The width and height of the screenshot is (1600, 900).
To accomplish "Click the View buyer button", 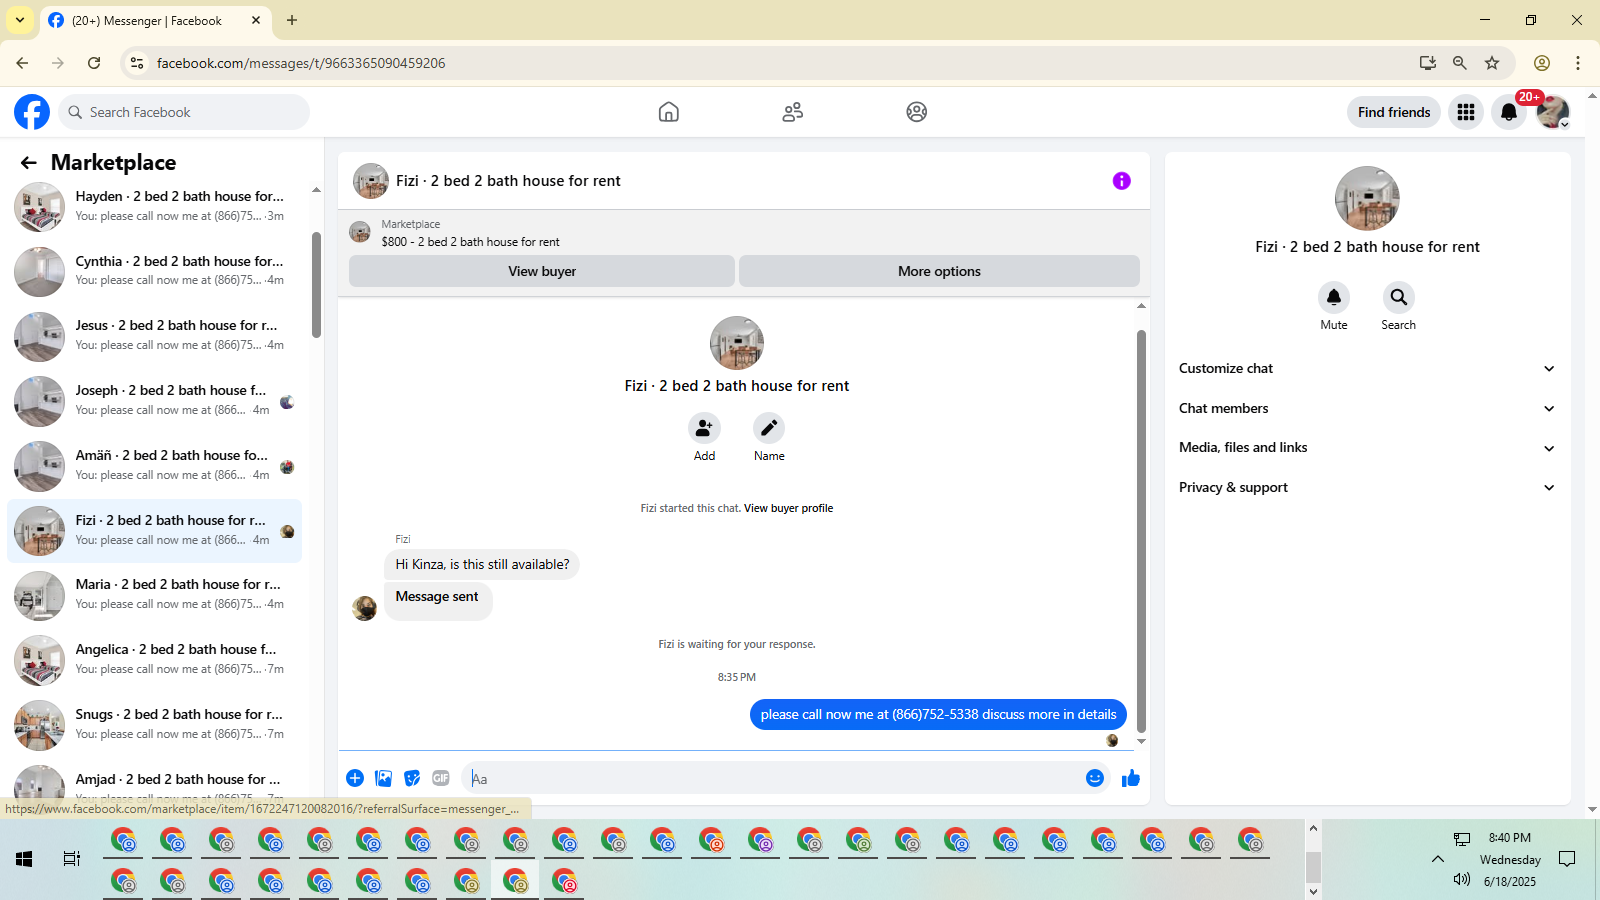I will tap(542, 271).
